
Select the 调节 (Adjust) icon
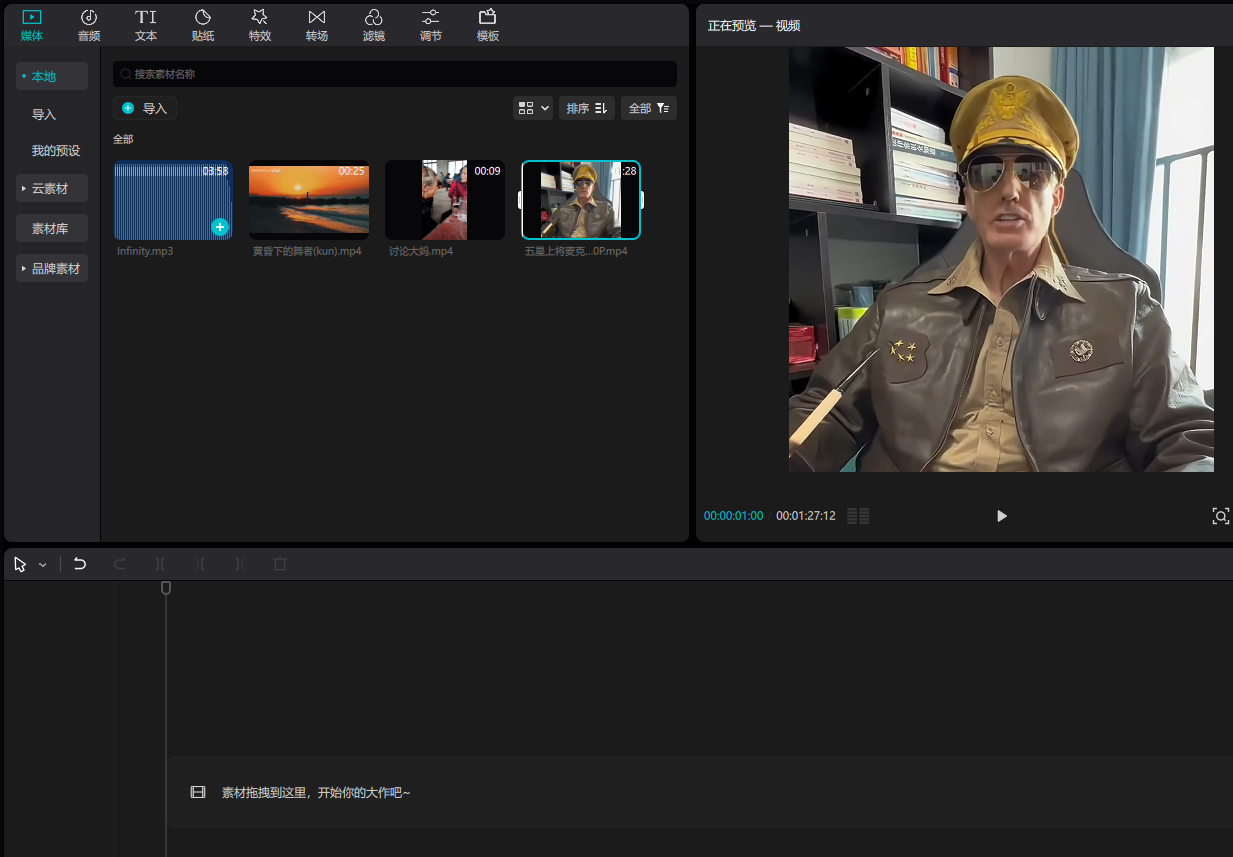tap(431, 18)
